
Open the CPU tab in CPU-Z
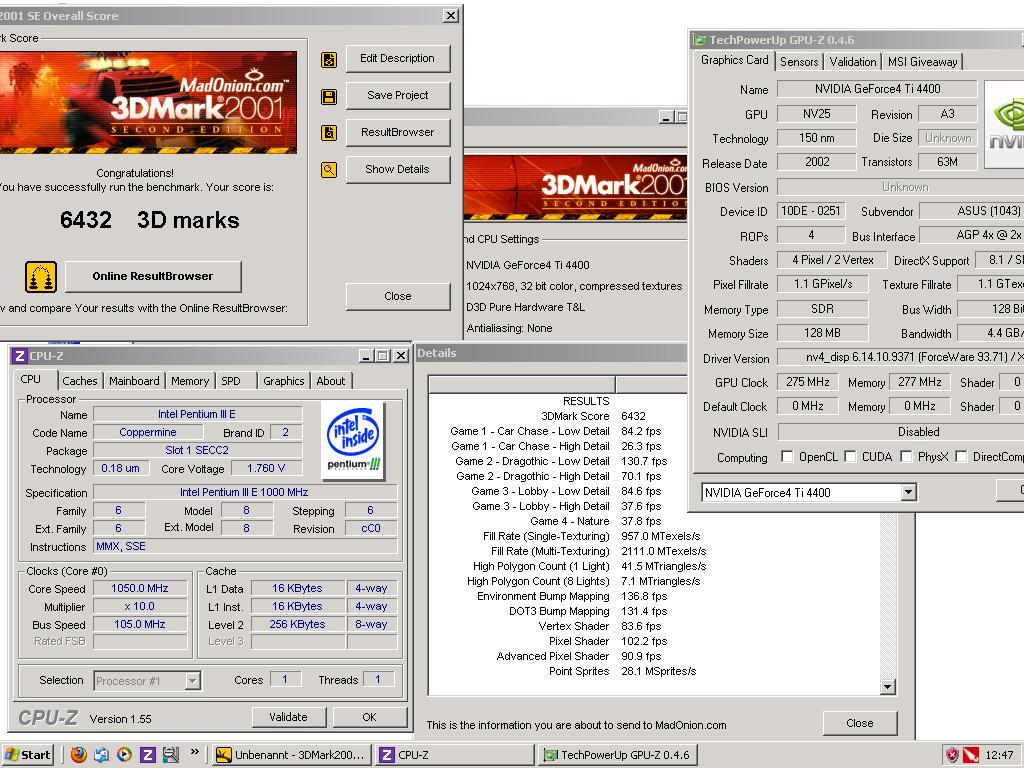coord(31,379)
